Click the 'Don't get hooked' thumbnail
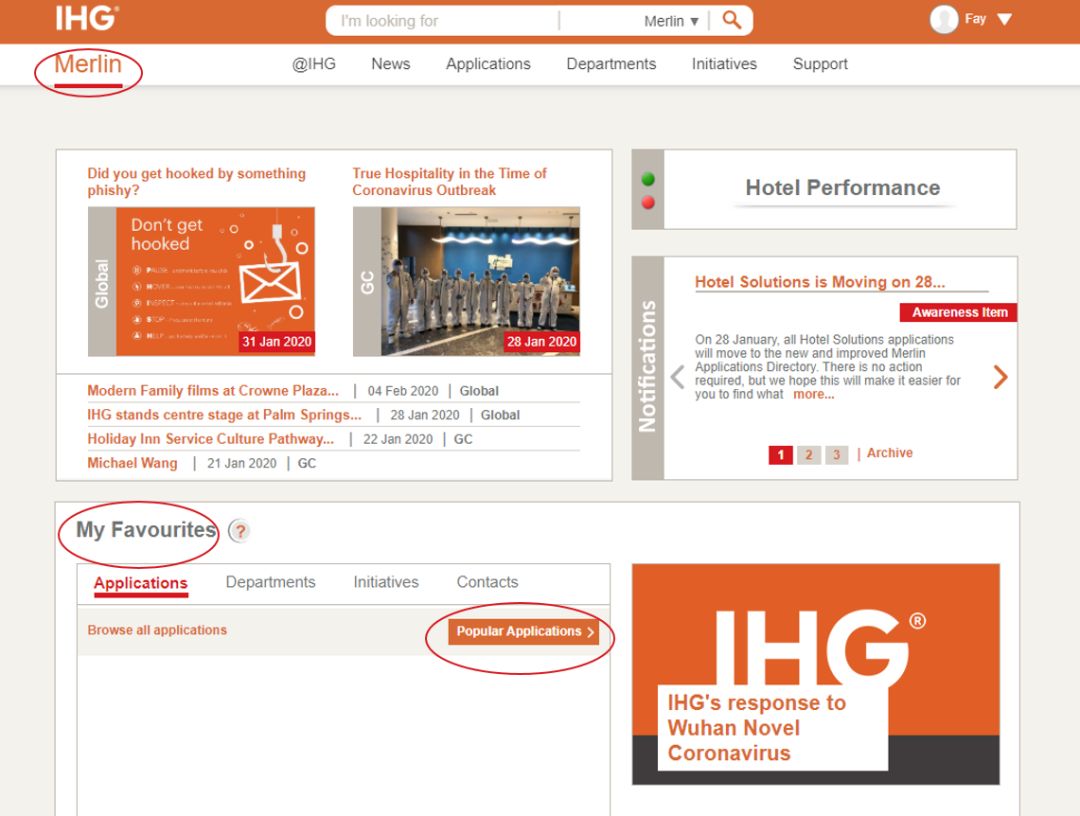Screen dimensions: 1080x816 (201, 282)
